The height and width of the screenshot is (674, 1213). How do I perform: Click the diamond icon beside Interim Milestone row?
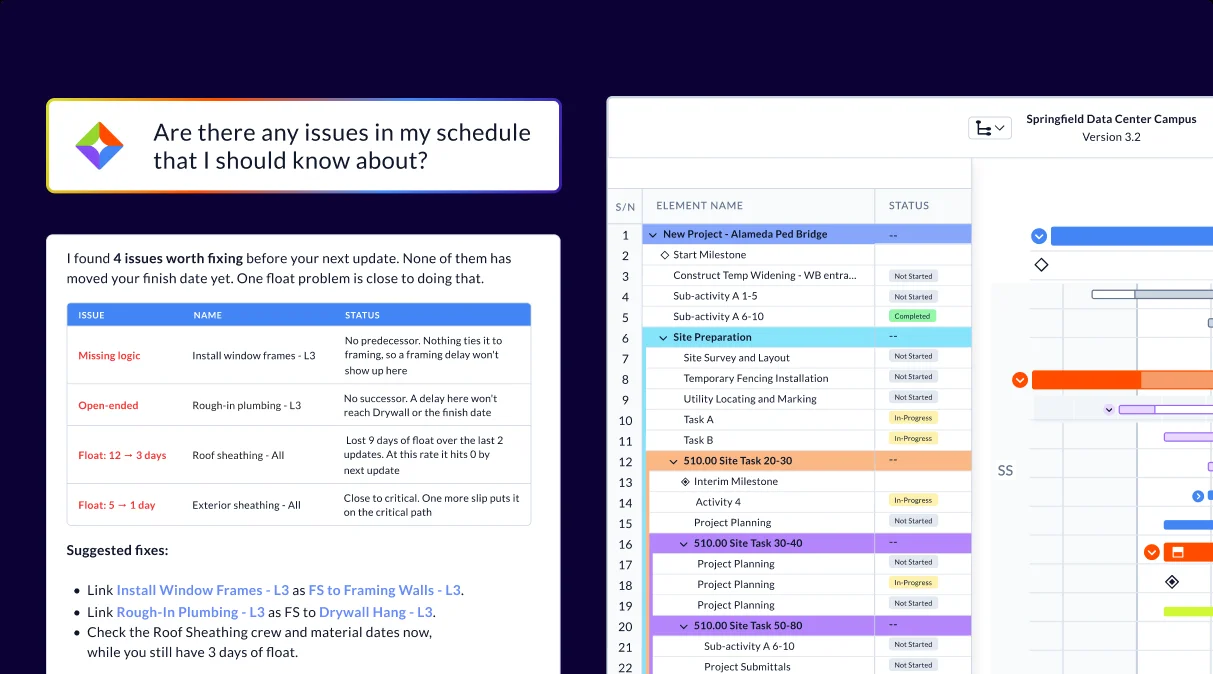[x=685, y=482]
